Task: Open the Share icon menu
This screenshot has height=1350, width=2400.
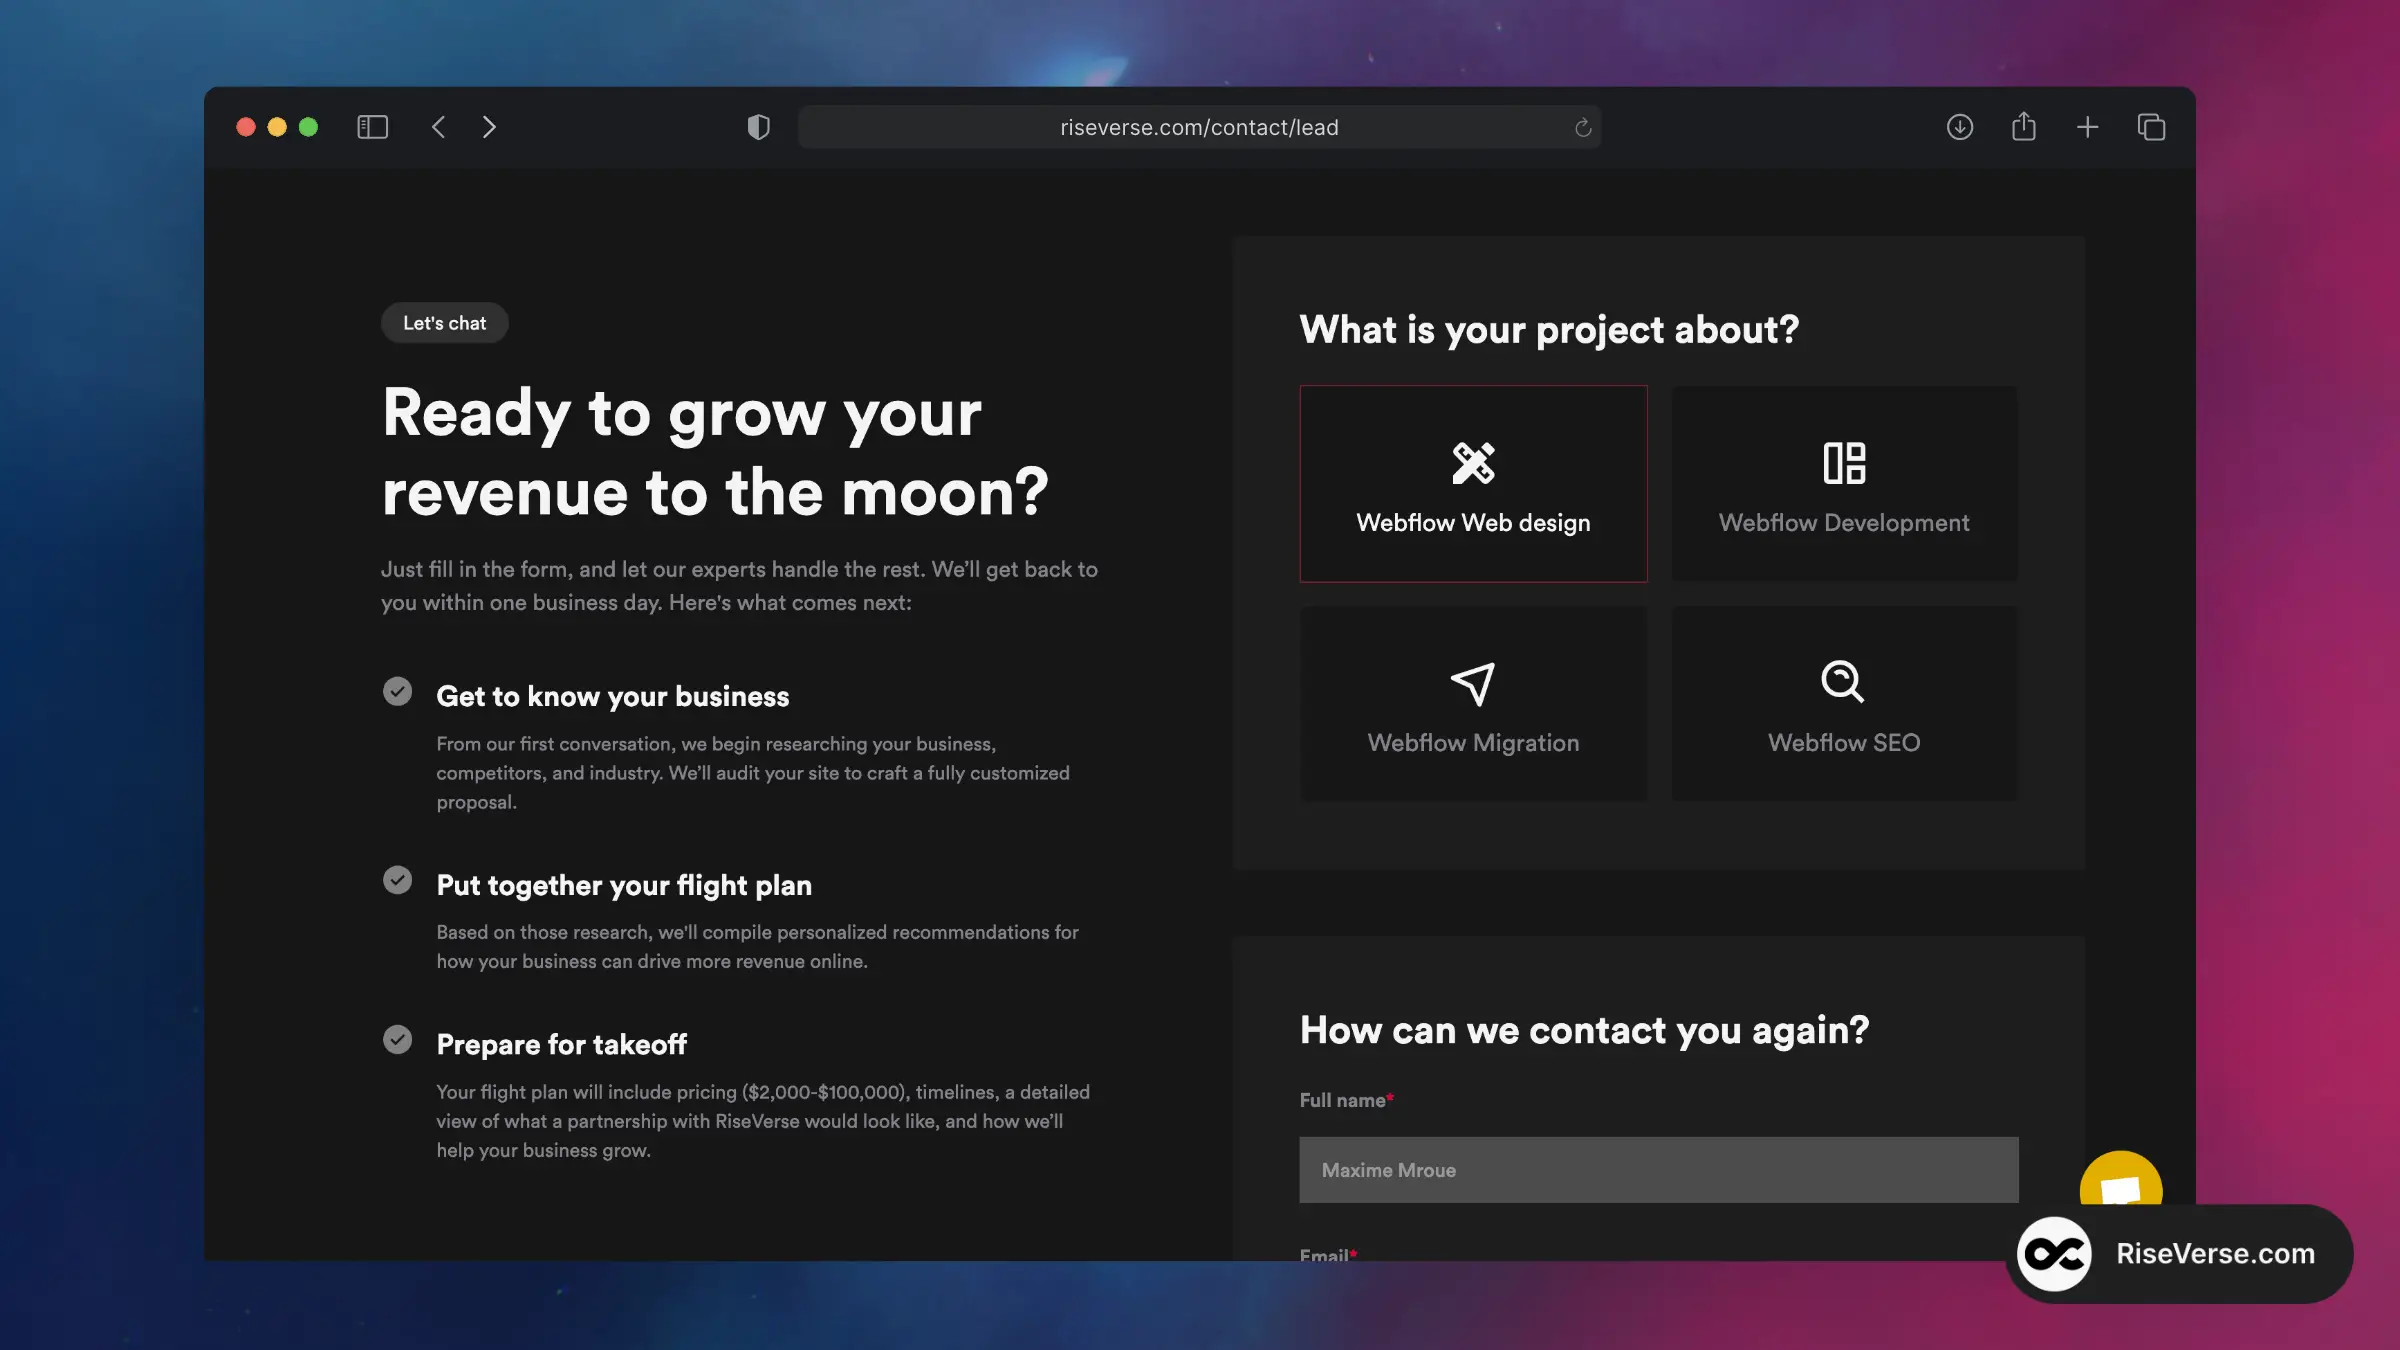Action: tap(2023, 127)
